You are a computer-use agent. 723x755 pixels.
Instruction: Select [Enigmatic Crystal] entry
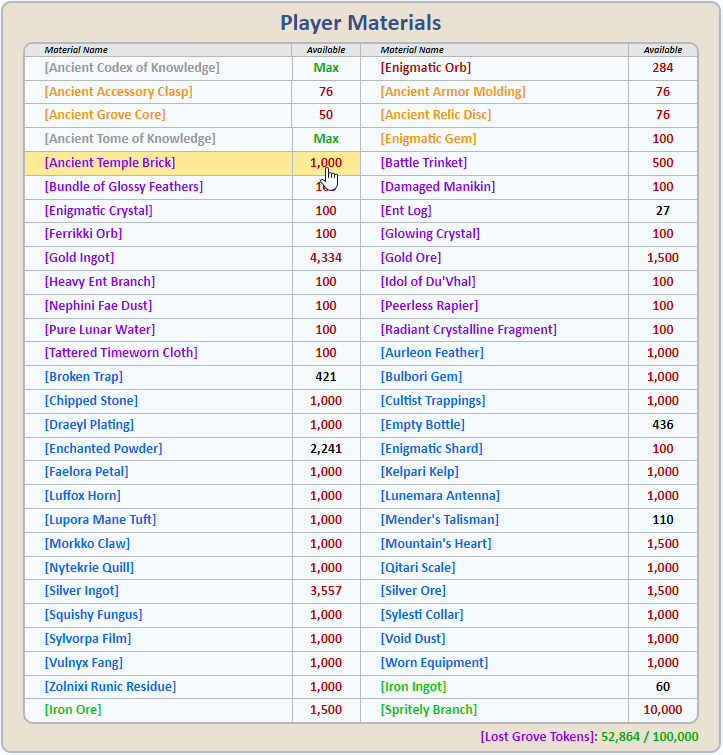click(x=99, y=211)
